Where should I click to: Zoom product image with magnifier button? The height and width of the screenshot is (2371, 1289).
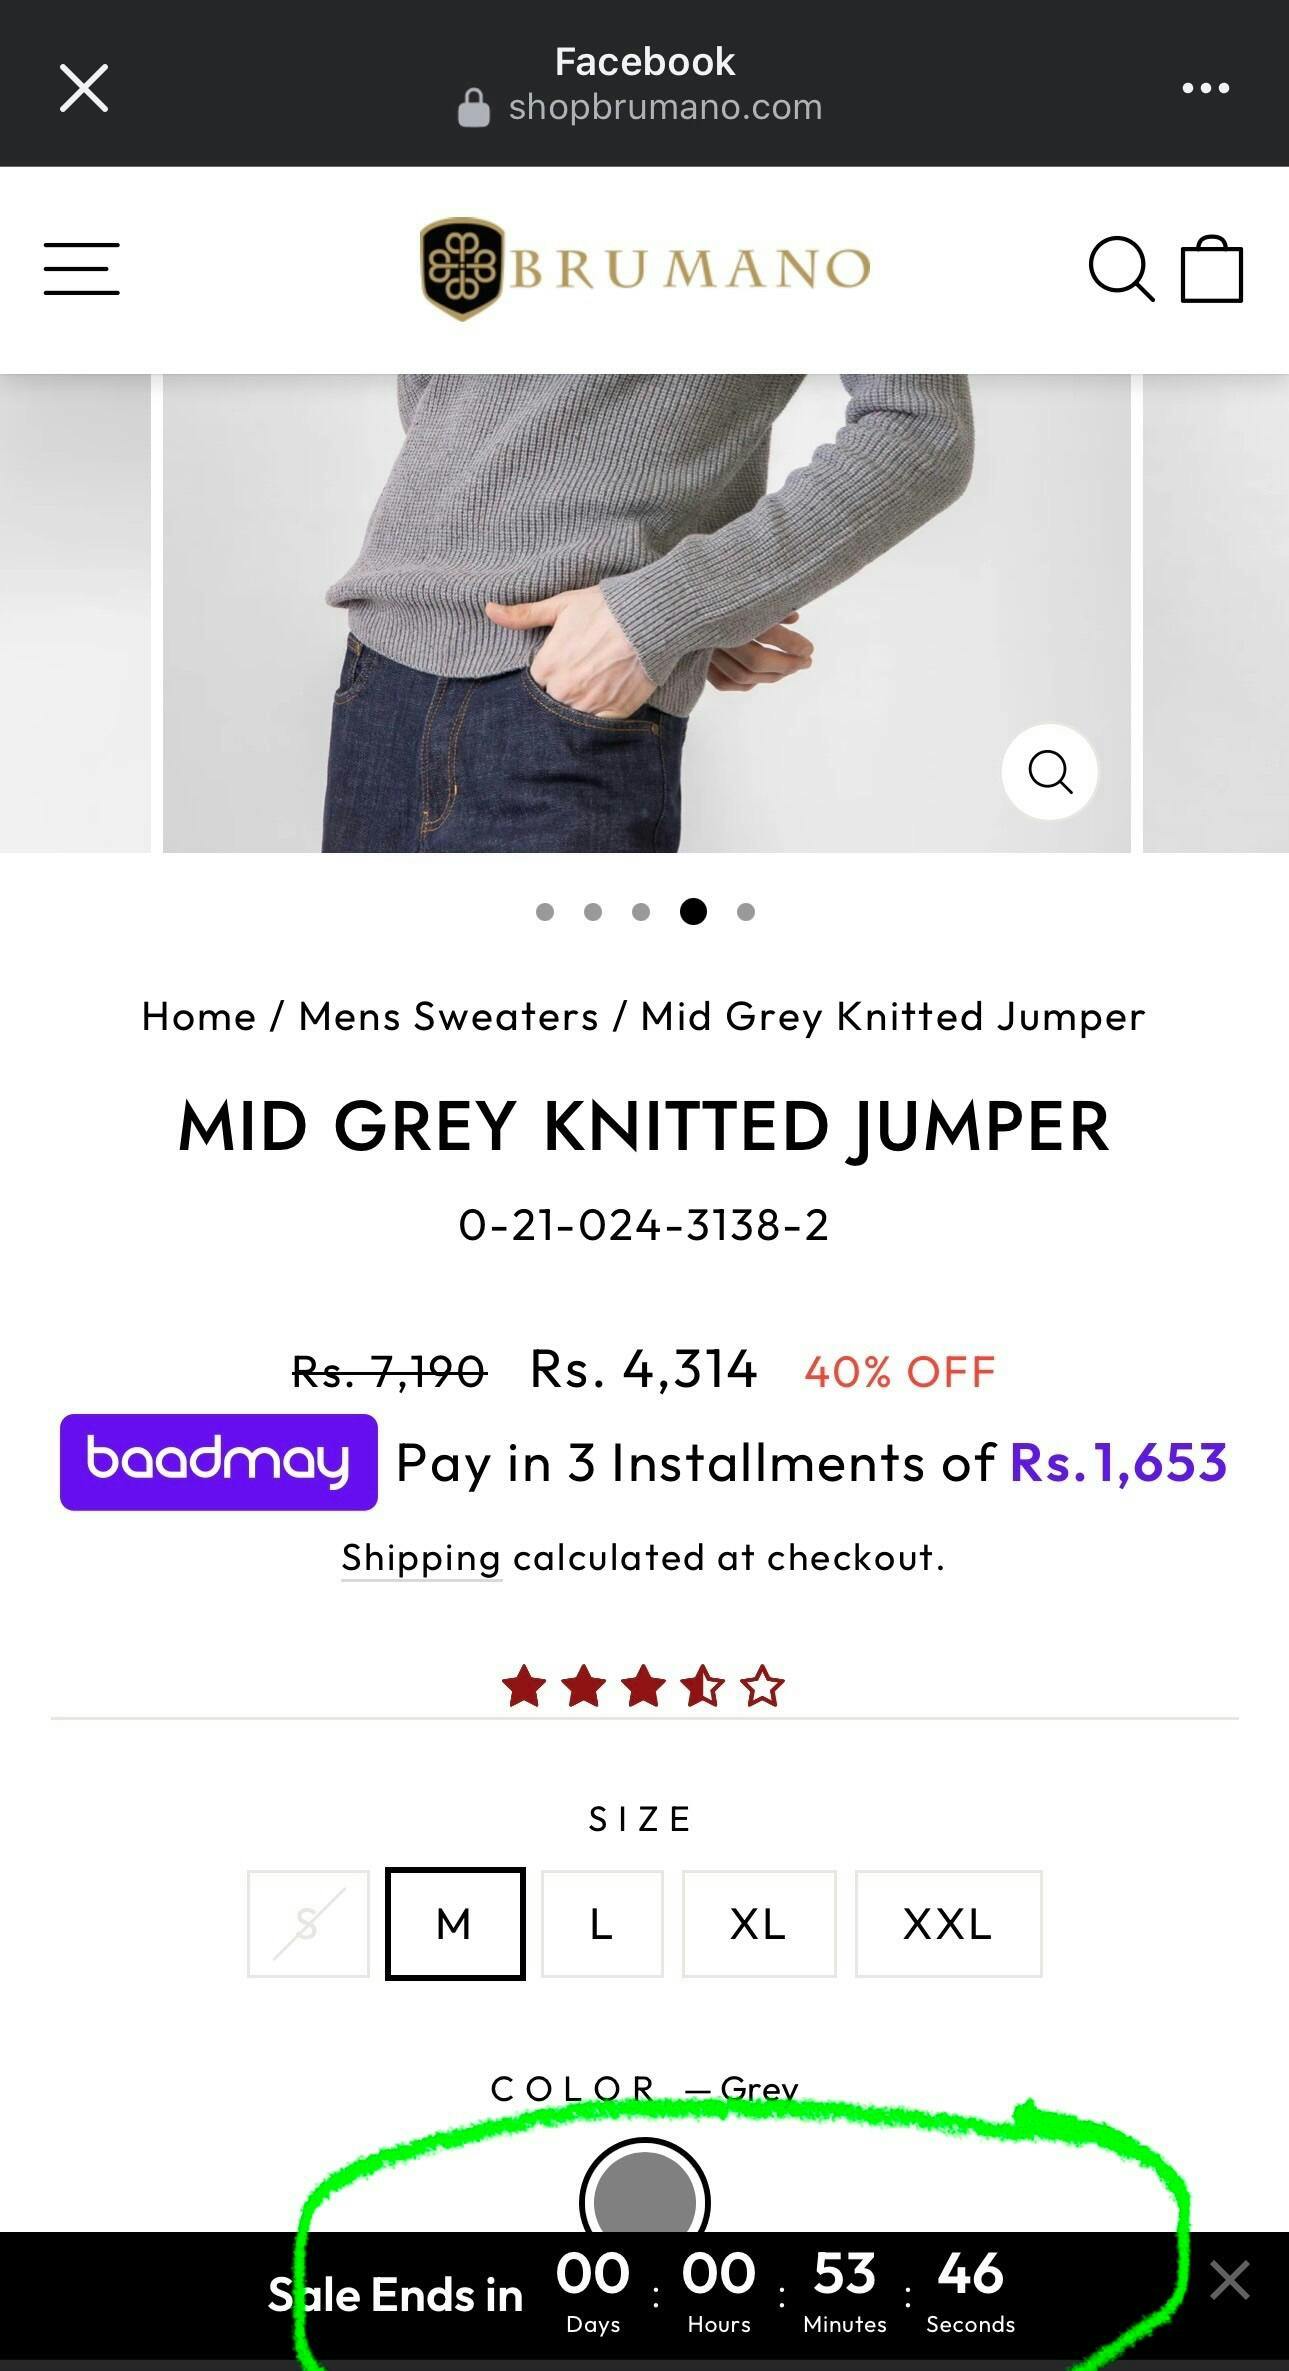(x=1050, y=772)
